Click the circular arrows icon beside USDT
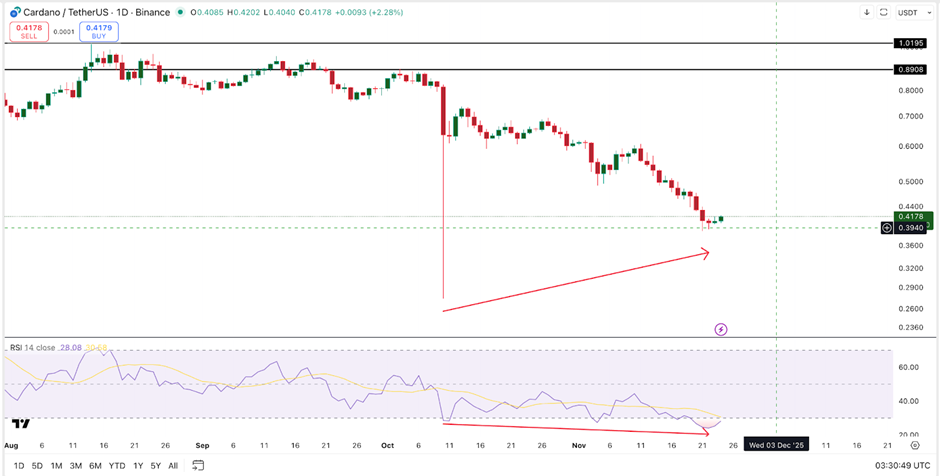940x476 pixels. click(884, 12)
